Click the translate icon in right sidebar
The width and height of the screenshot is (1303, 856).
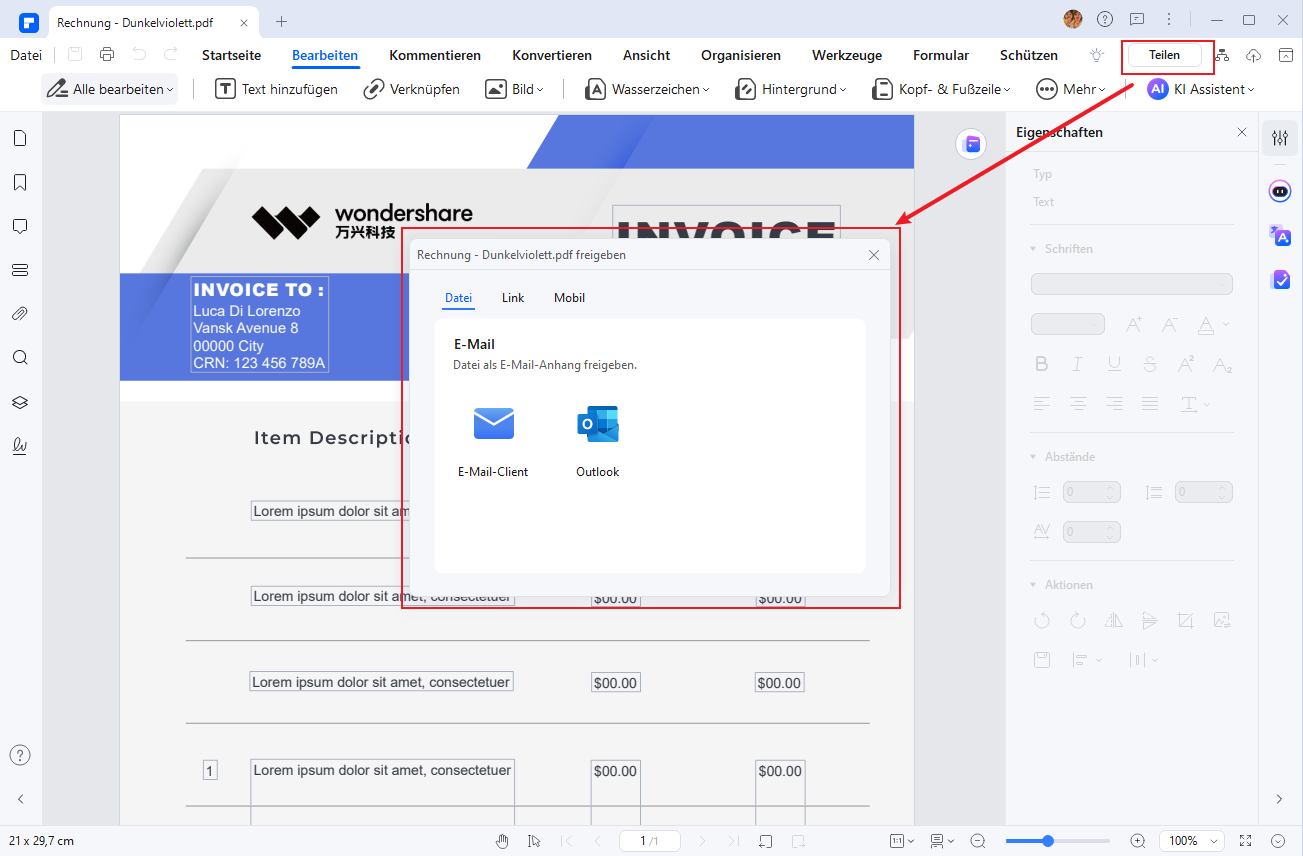pyautogui.click(x=1280, y=235)
